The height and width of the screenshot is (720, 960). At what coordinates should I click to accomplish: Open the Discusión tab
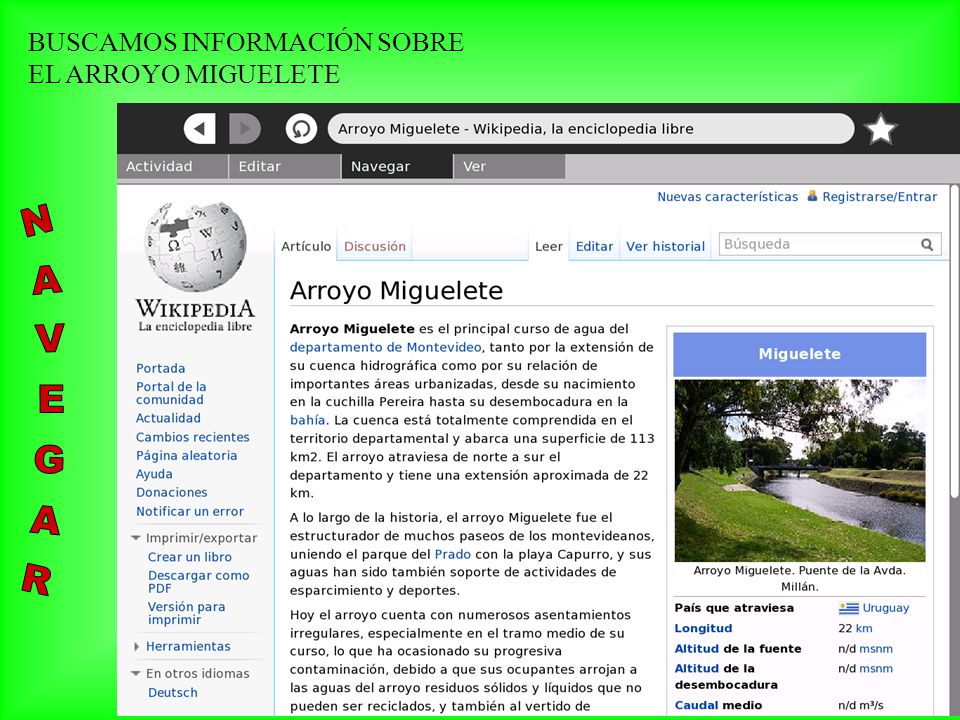375,246
